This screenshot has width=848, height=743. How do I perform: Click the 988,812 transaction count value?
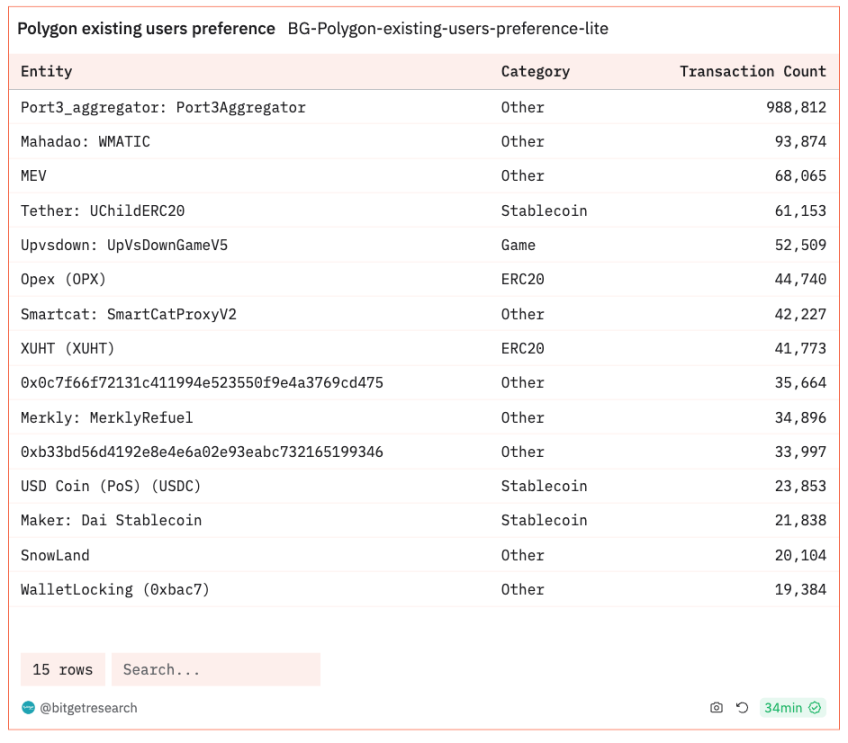tap(796, 107)
